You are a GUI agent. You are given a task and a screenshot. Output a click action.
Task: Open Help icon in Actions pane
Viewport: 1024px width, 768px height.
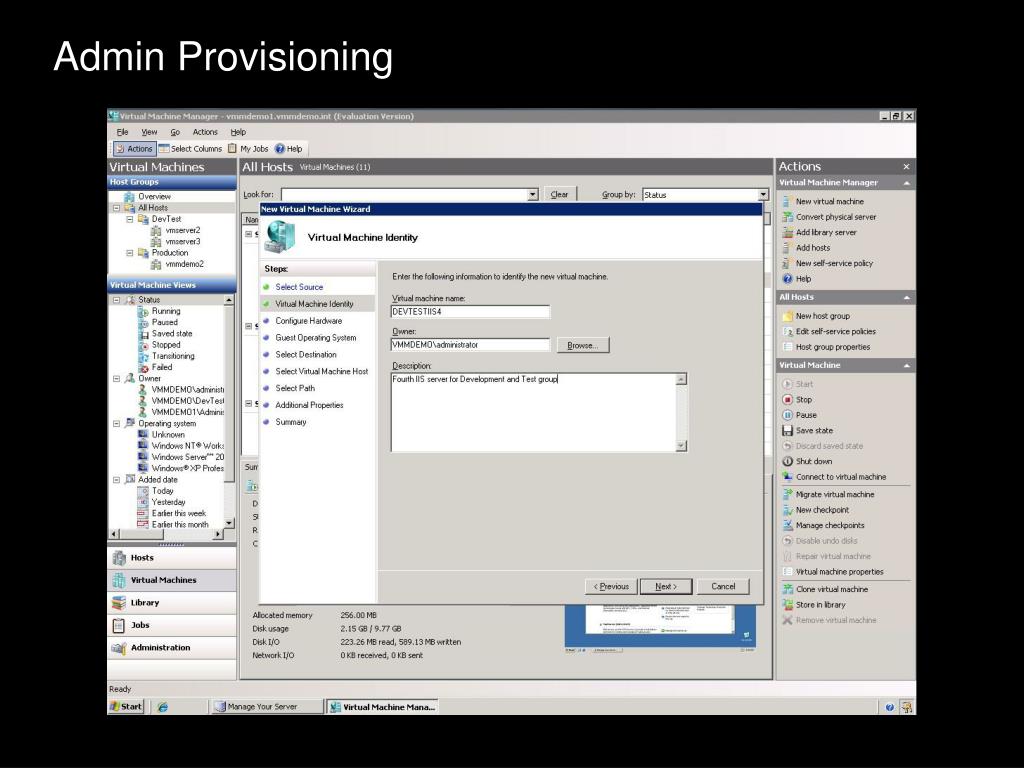(x=788, y=279)
